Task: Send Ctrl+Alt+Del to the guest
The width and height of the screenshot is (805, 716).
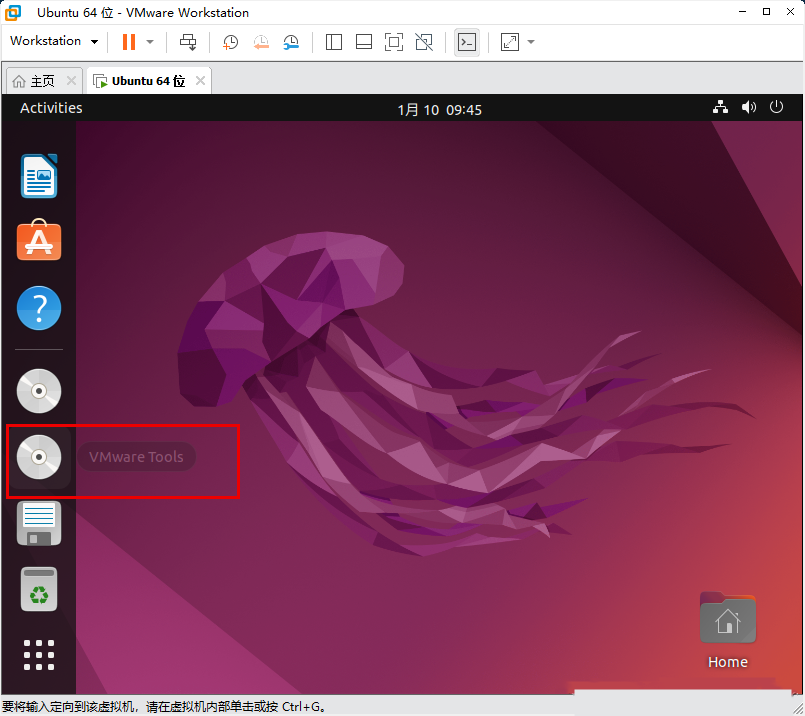Action: click(x=188, y=41)
